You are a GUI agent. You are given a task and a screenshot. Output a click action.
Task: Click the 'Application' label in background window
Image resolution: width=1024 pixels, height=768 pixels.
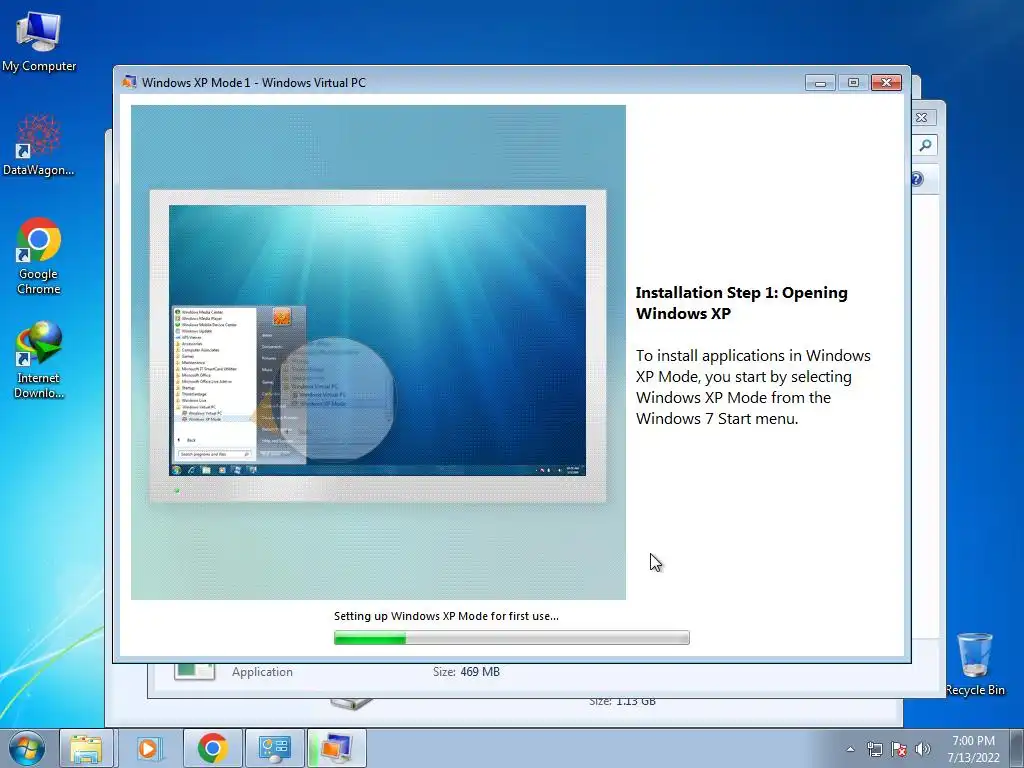pyautogui.click(x=262, y=672)
